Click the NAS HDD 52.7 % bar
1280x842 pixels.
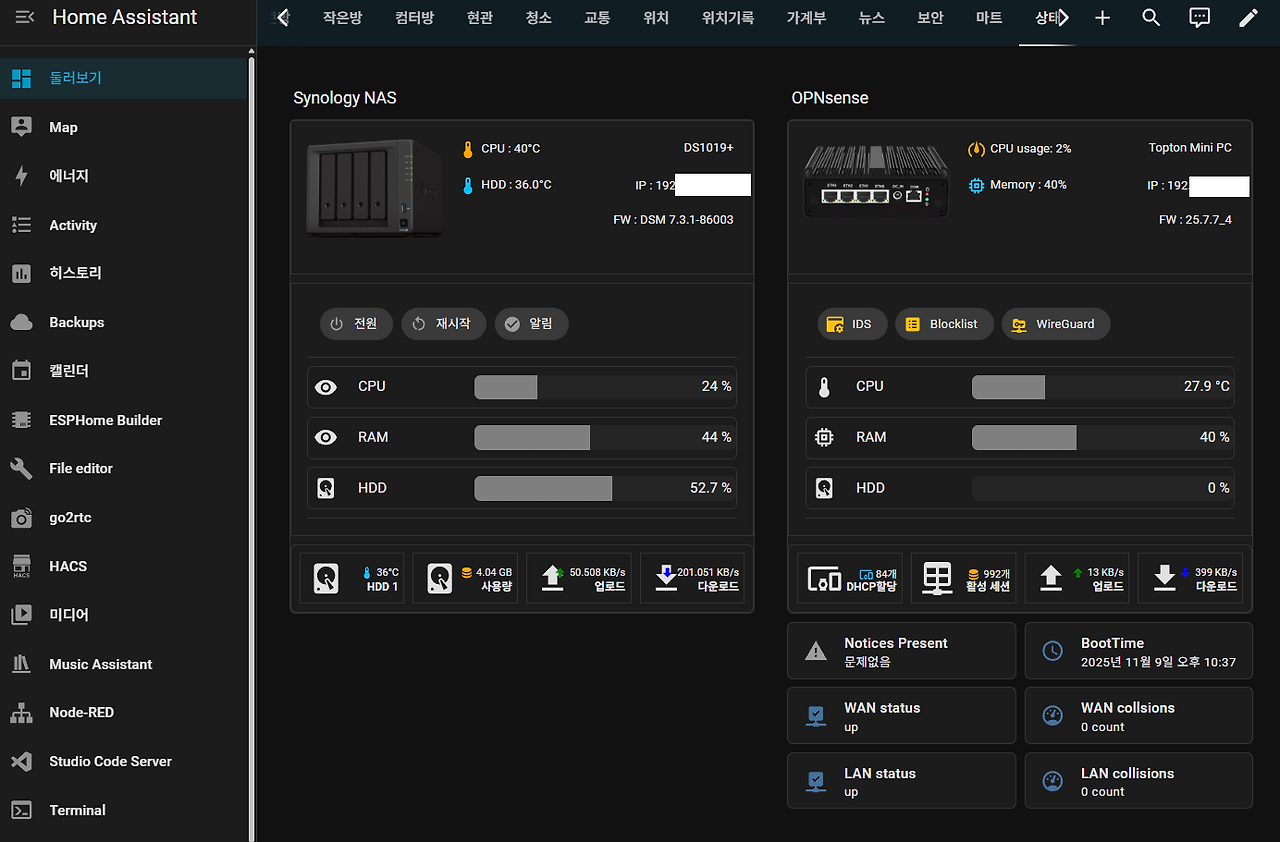pos(604,488)
